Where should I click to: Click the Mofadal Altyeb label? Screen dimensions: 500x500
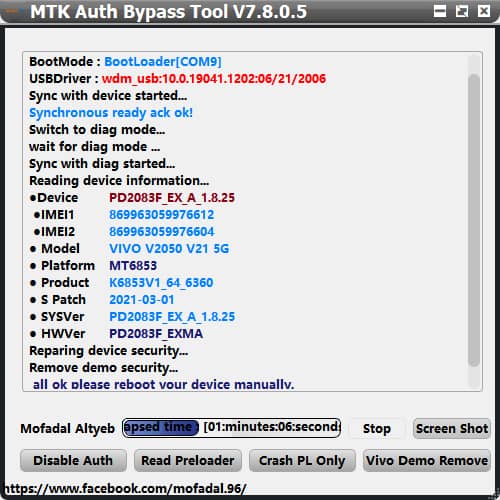tap(68, 429)
